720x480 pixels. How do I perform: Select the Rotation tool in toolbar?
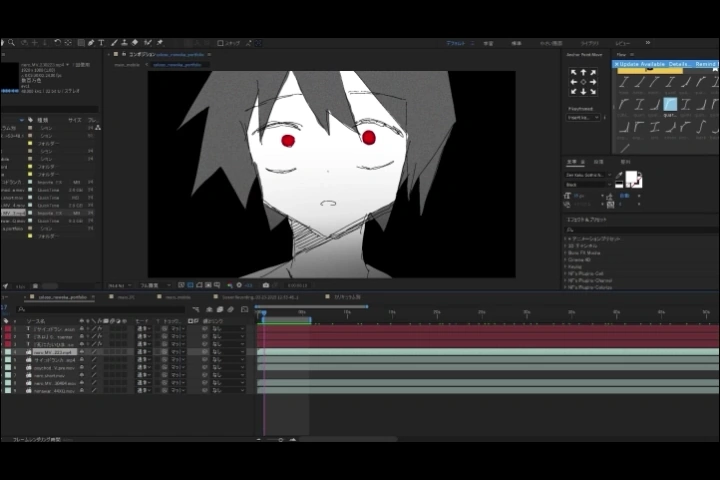click(57, 43)
